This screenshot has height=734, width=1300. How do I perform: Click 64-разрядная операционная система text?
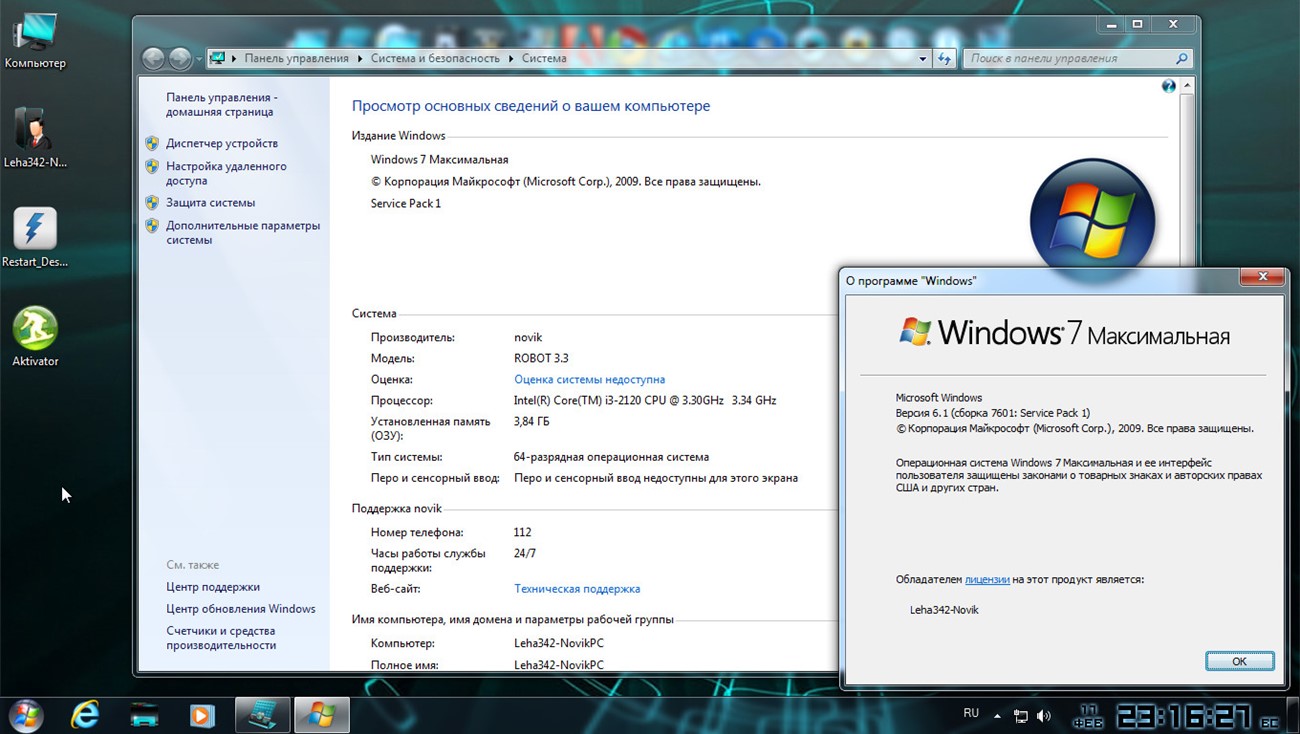pyautogui.click(x=611, y=457)
